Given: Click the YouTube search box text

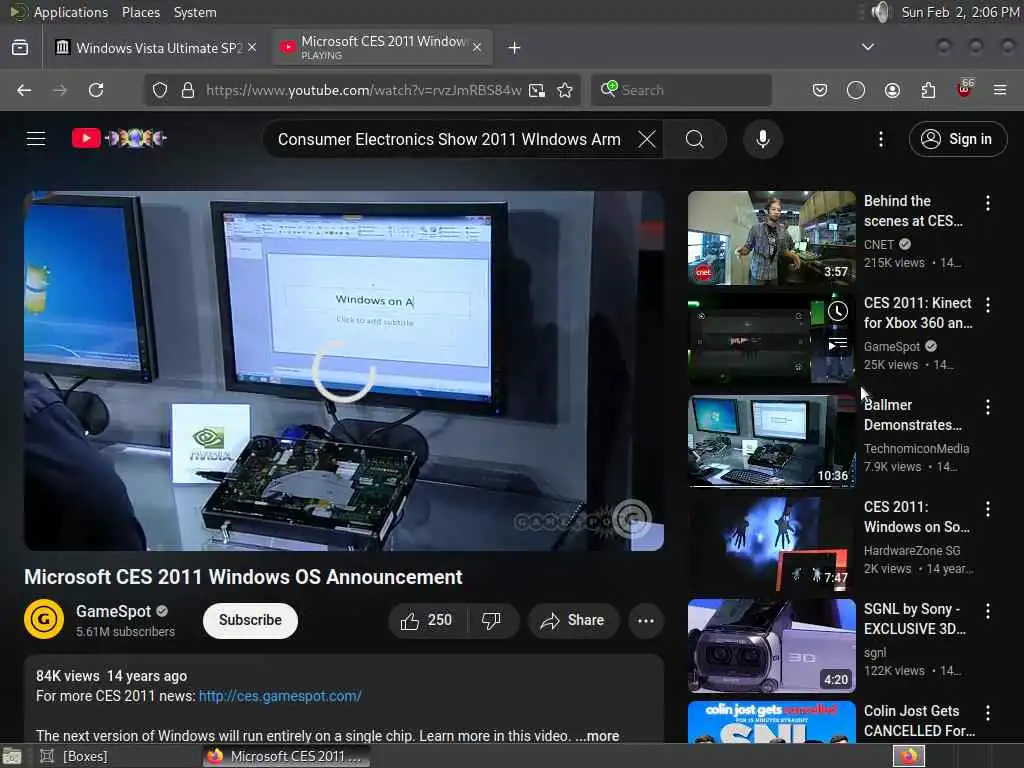Looking at the screenshot, I should (449, 139).
